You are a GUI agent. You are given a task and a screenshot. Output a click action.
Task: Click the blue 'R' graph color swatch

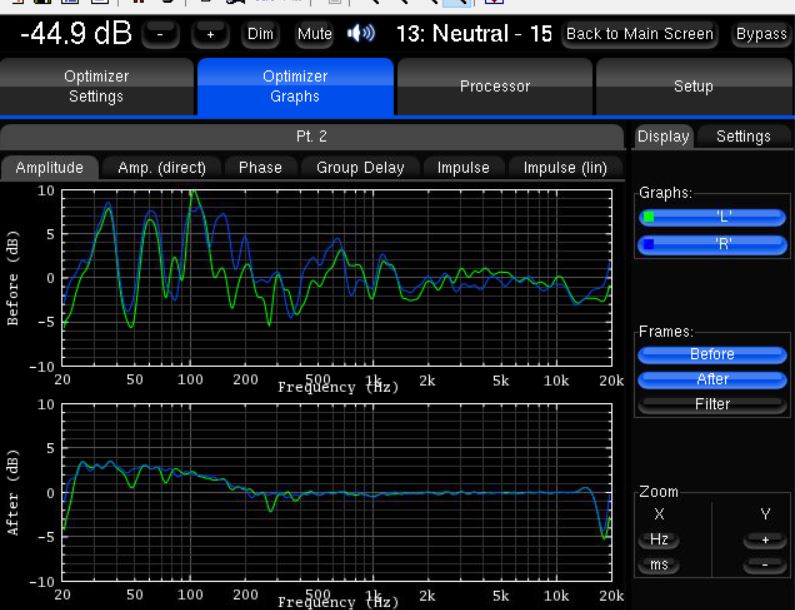[x=648, y=244]
